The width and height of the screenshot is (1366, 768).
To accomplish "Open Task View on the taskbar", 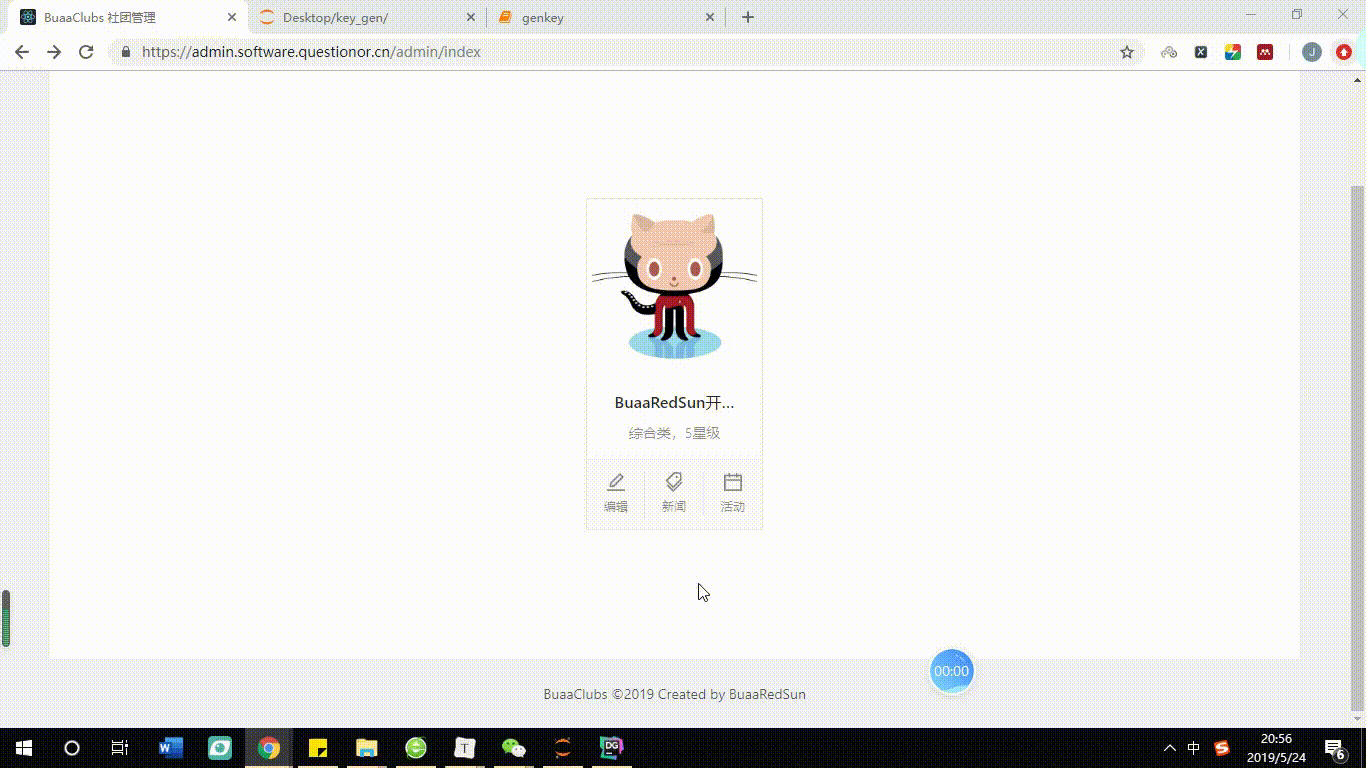I will point(120,748).
